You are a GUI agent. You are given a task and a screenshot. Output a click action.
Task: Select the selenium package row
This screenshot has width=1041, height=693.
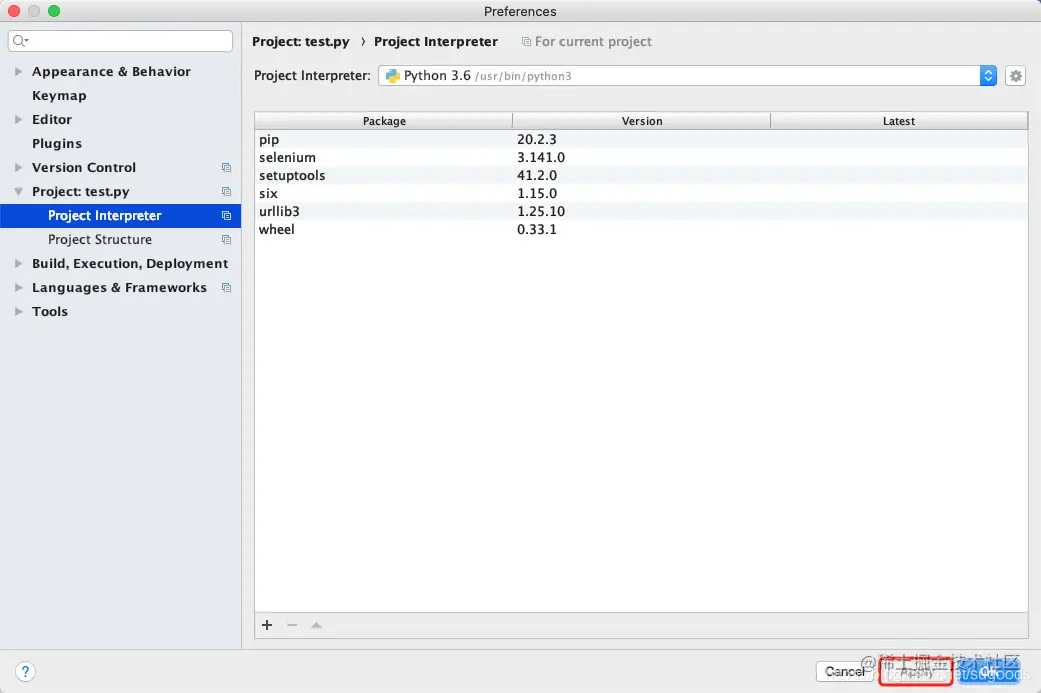[x=641, y=157]
